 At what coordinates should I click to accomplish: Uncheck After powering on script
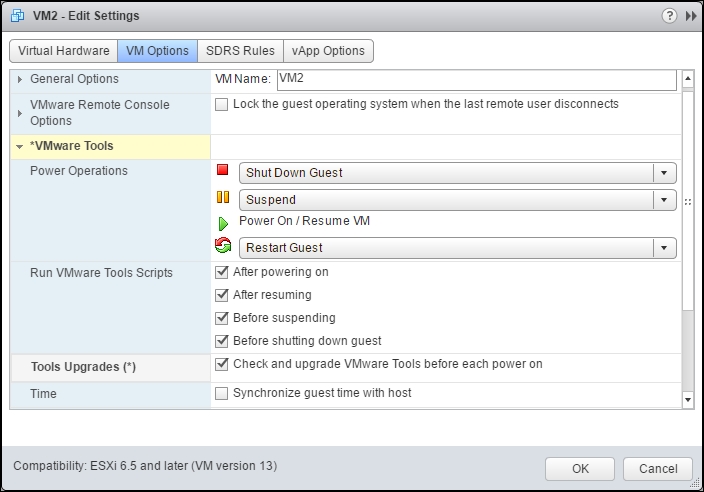(221, 272)
